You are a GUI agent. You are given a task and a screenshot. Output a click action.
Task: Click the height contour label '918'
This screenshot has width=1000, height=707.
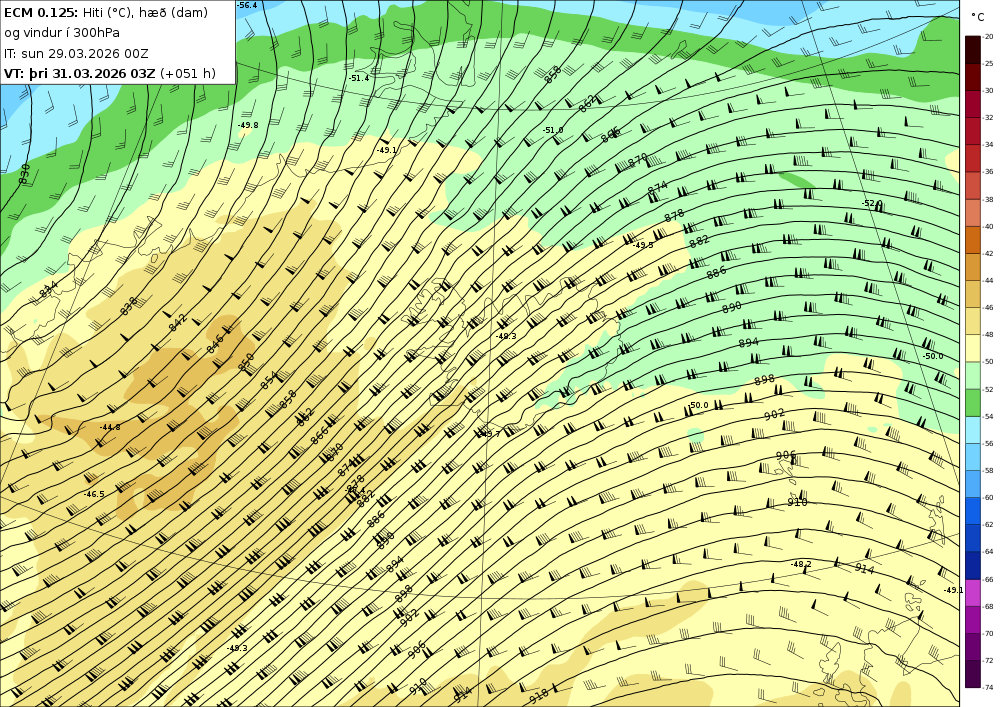click(539, 697)
